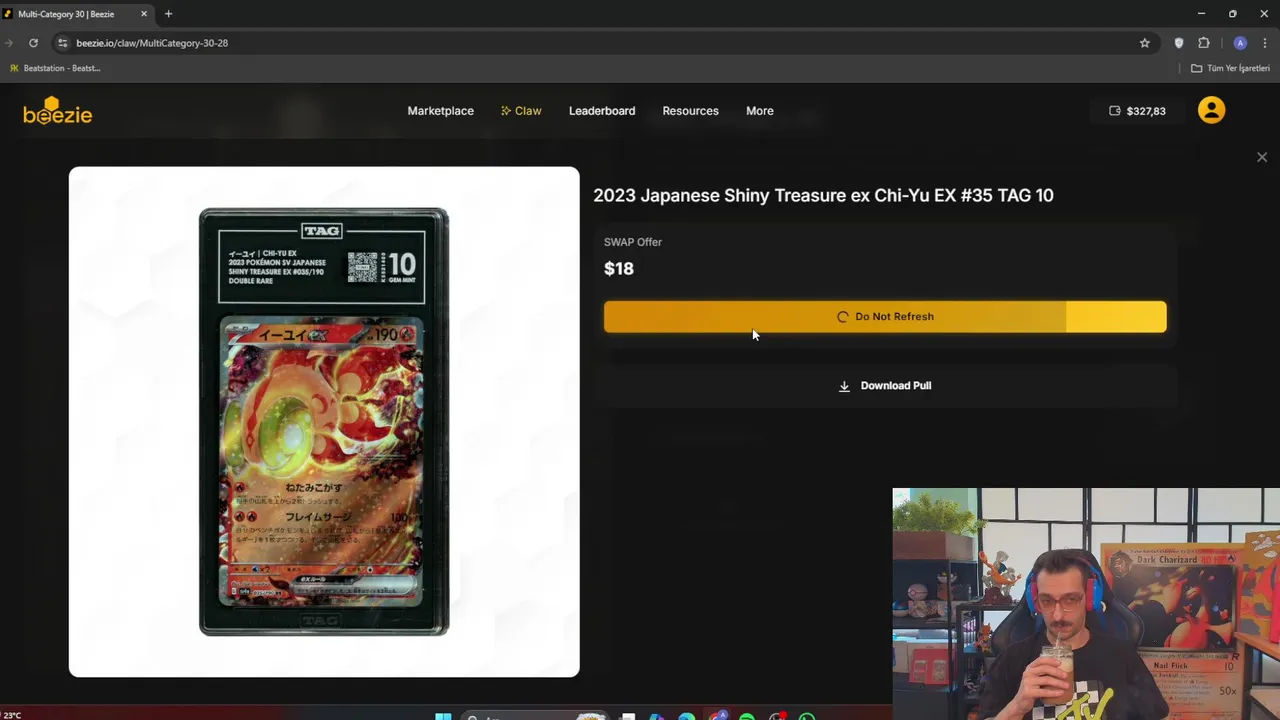Close the card pull dialog

[1262, 157]
